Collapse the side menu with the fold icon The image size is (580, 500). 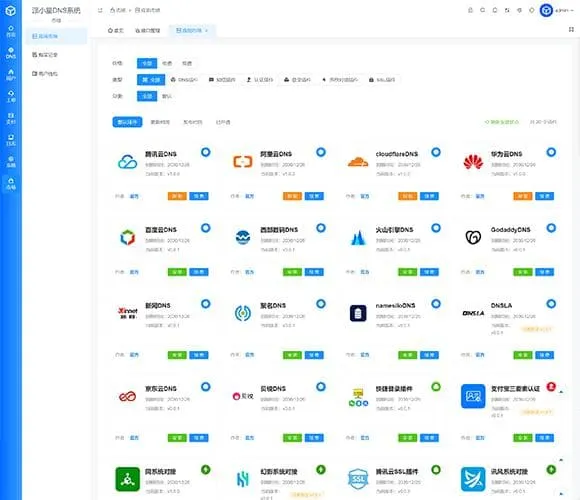(x=100, y=10)
